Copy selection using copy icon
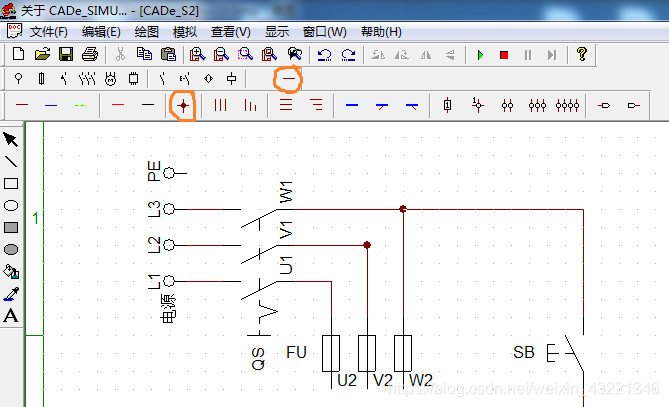669x407 pixels. tap(144, 54)
